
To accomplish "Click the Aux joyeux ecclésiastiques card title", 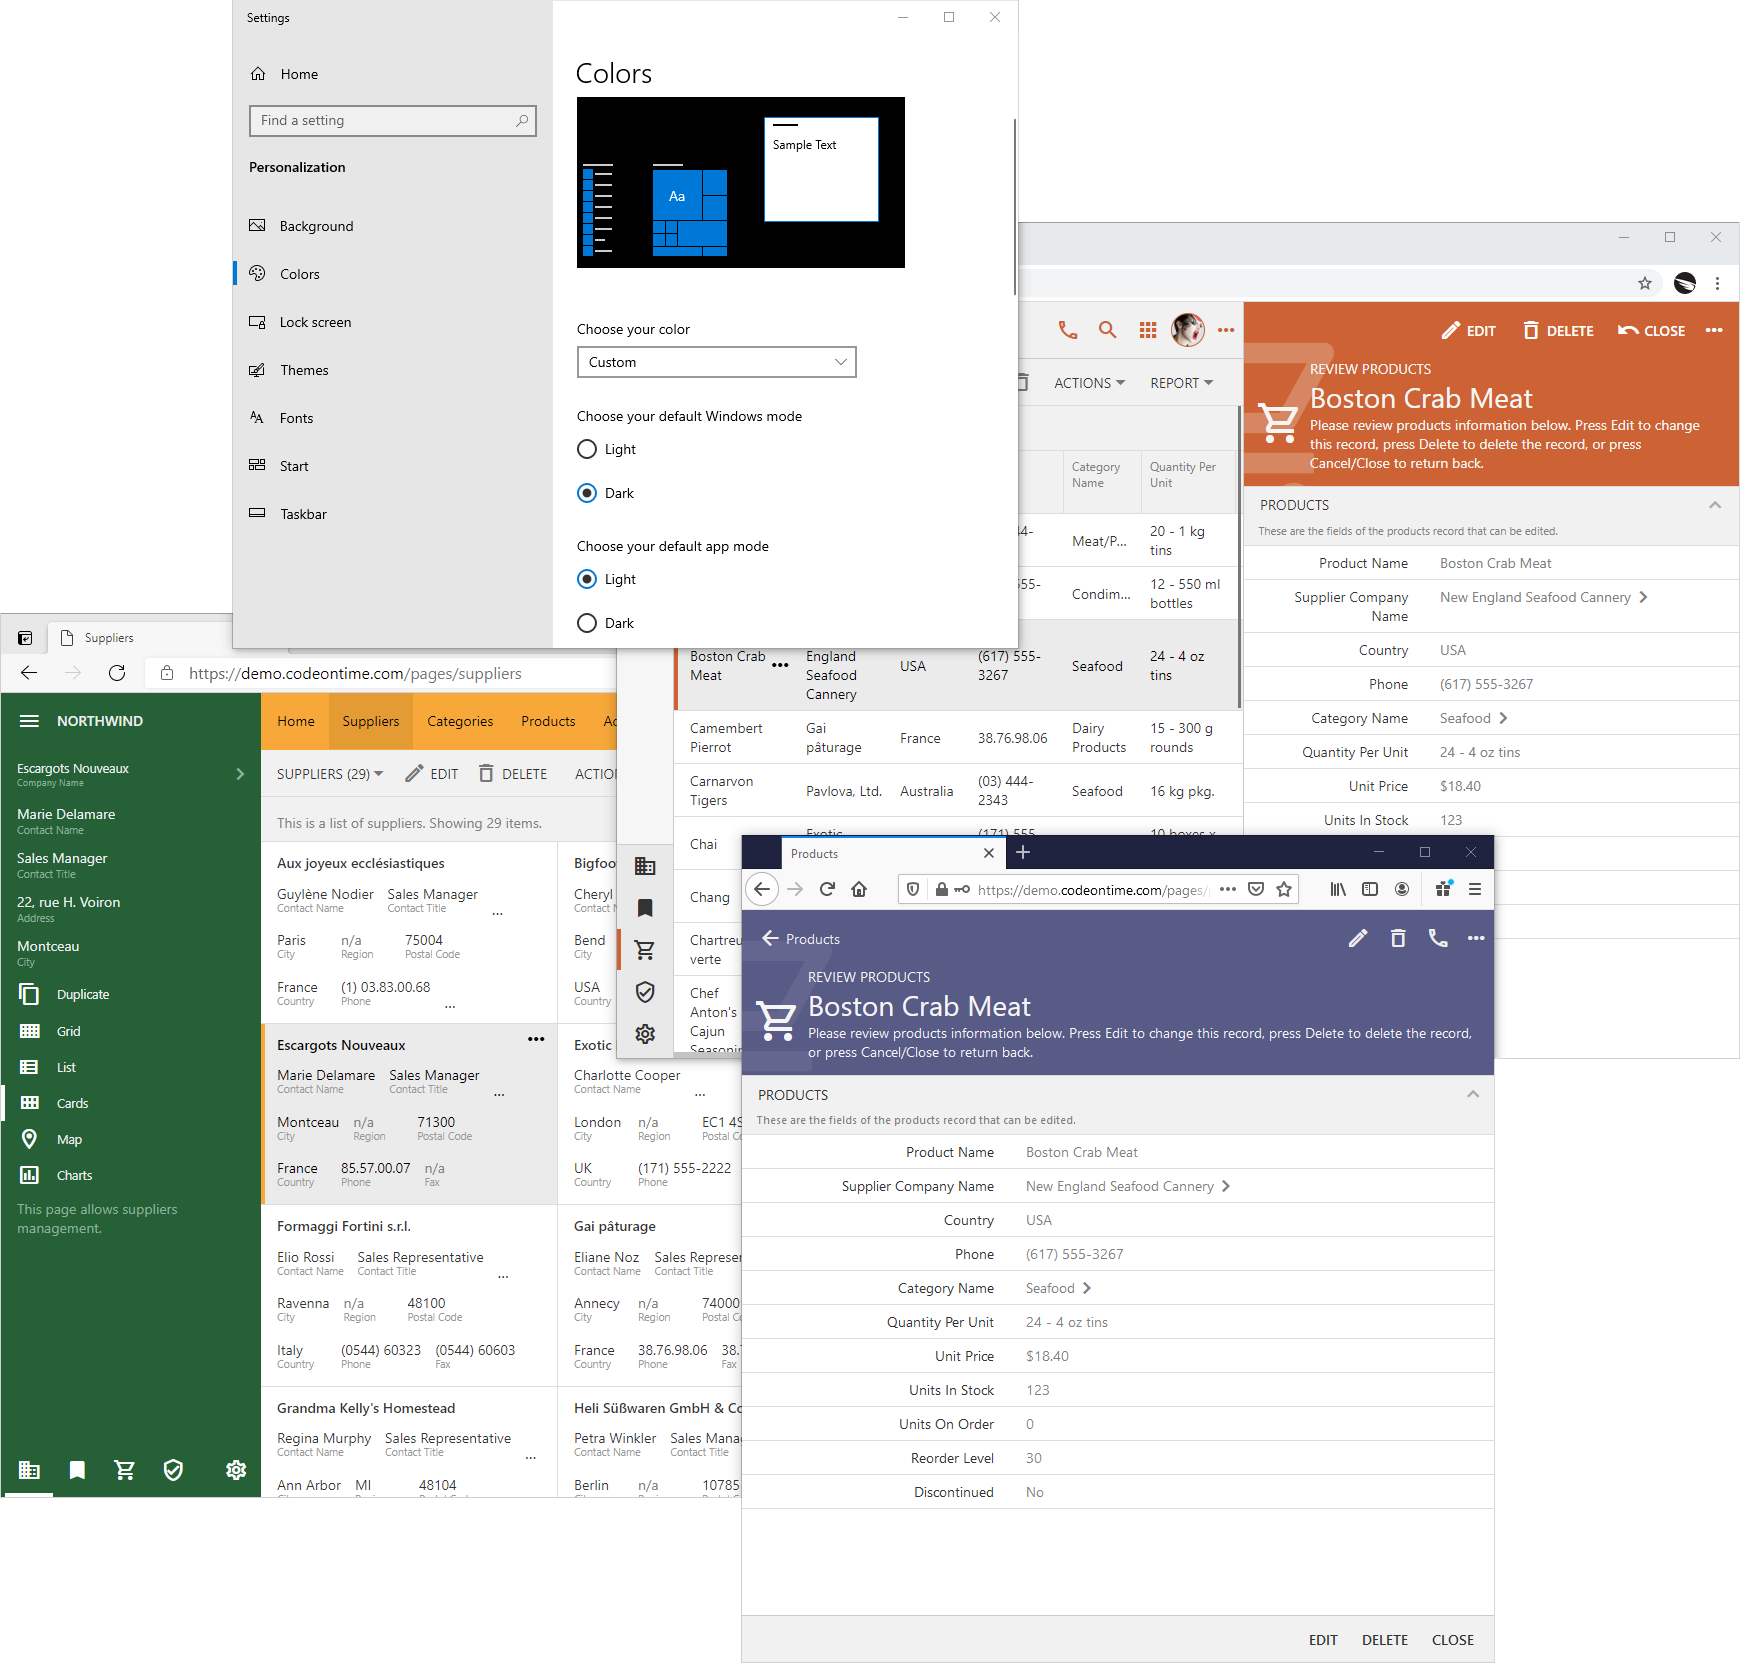I will tap(361, 863).
